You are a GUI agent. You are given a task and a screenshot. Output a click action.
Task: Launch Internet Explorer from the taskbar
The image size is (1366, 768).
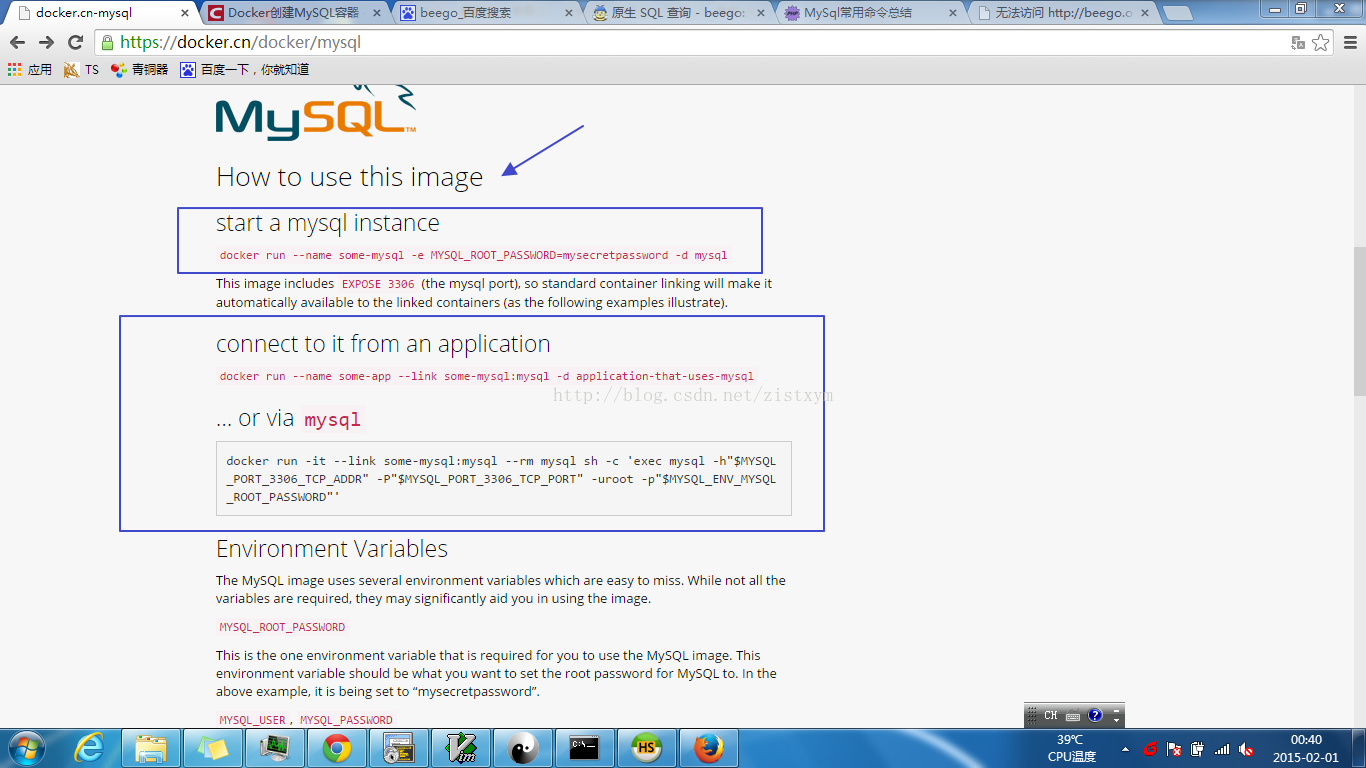tap(90, 748)
